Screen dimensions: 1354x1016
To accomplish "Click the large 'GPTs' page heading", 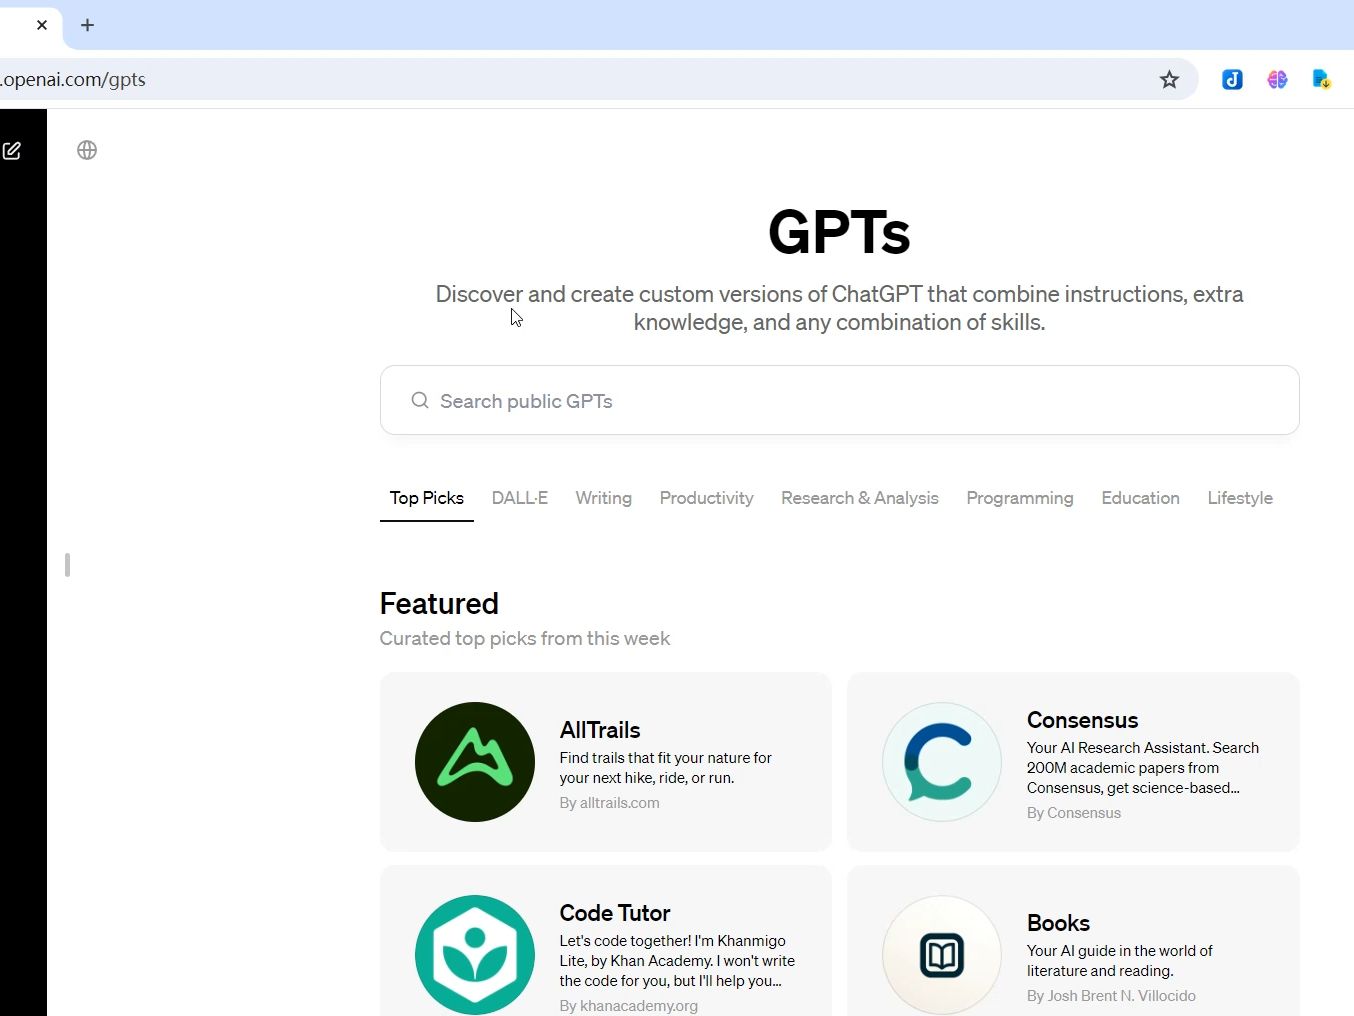I will pos(839,232).
